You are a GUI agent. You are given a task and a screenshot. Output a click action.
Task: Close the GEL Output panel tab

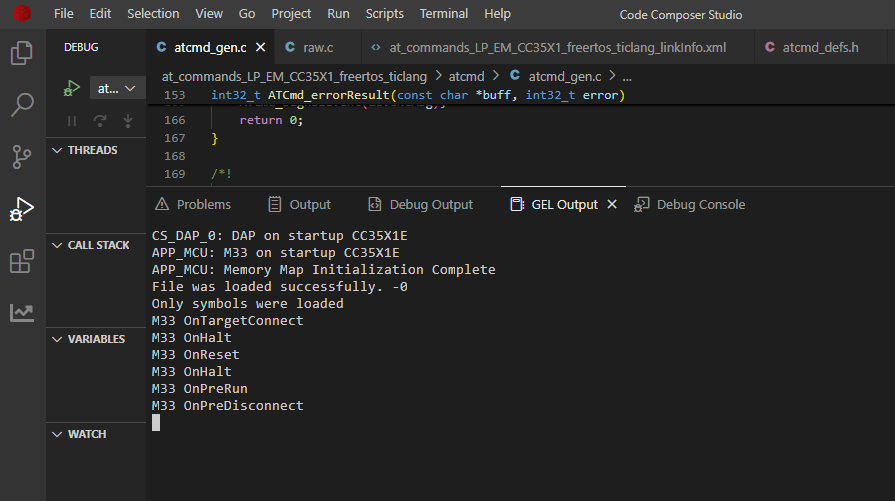[612, 204]
